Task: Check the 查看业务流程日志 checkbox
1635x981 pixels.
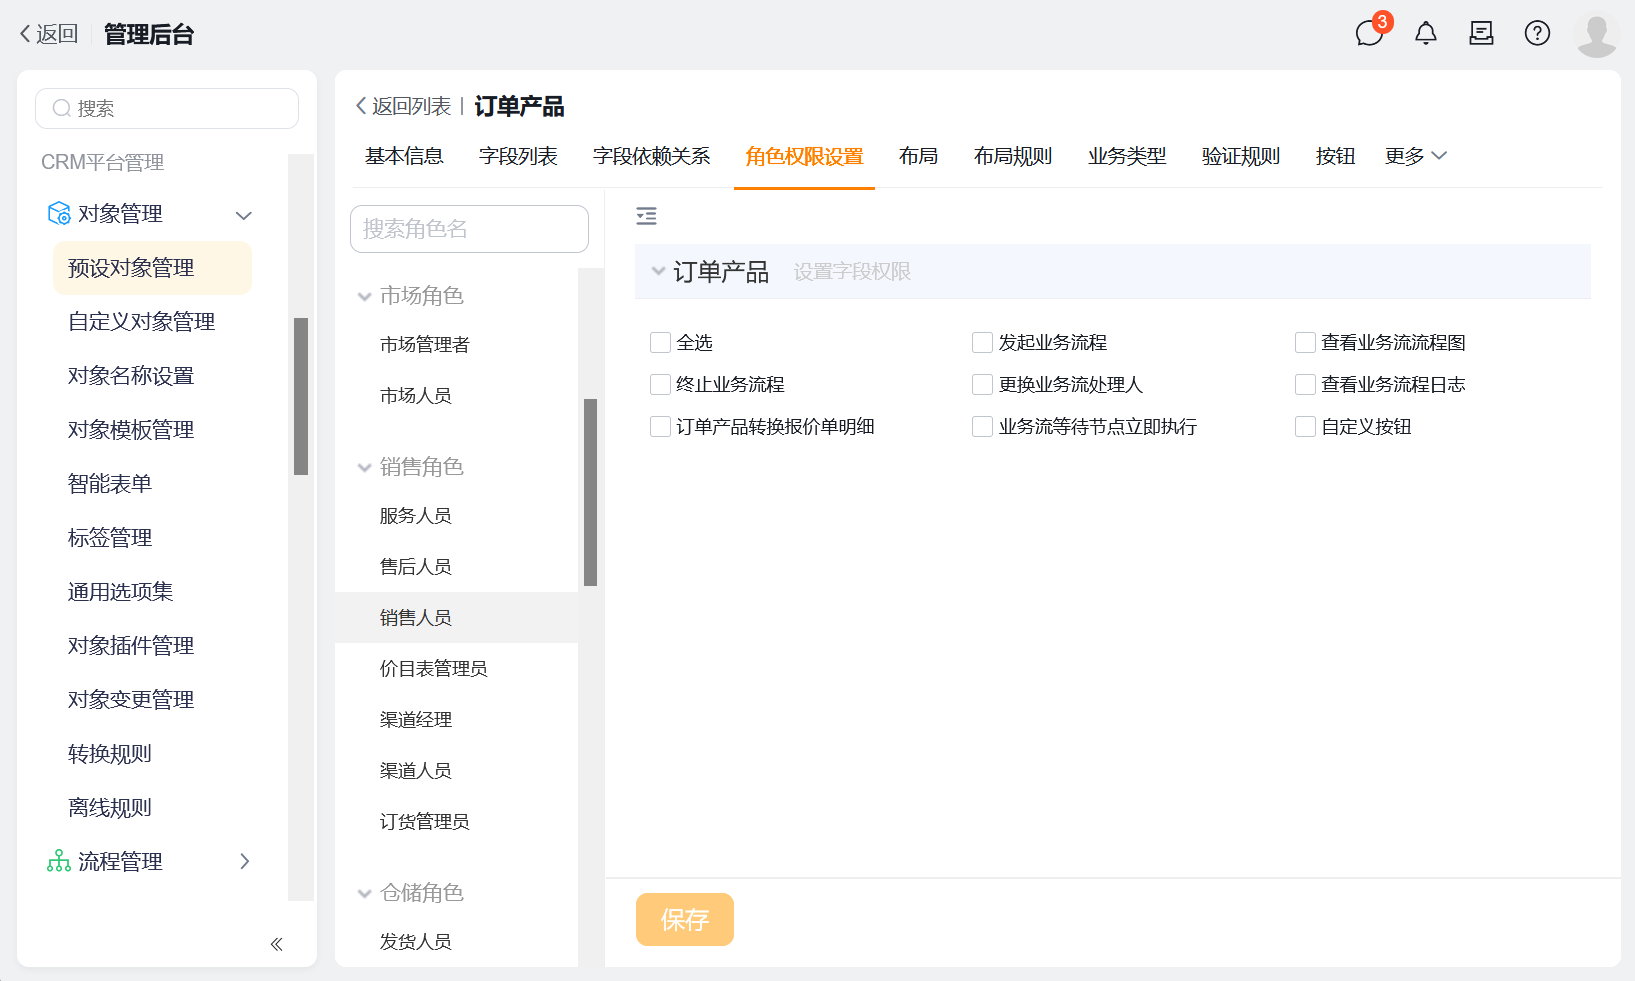Action: tap(1305, 385)
